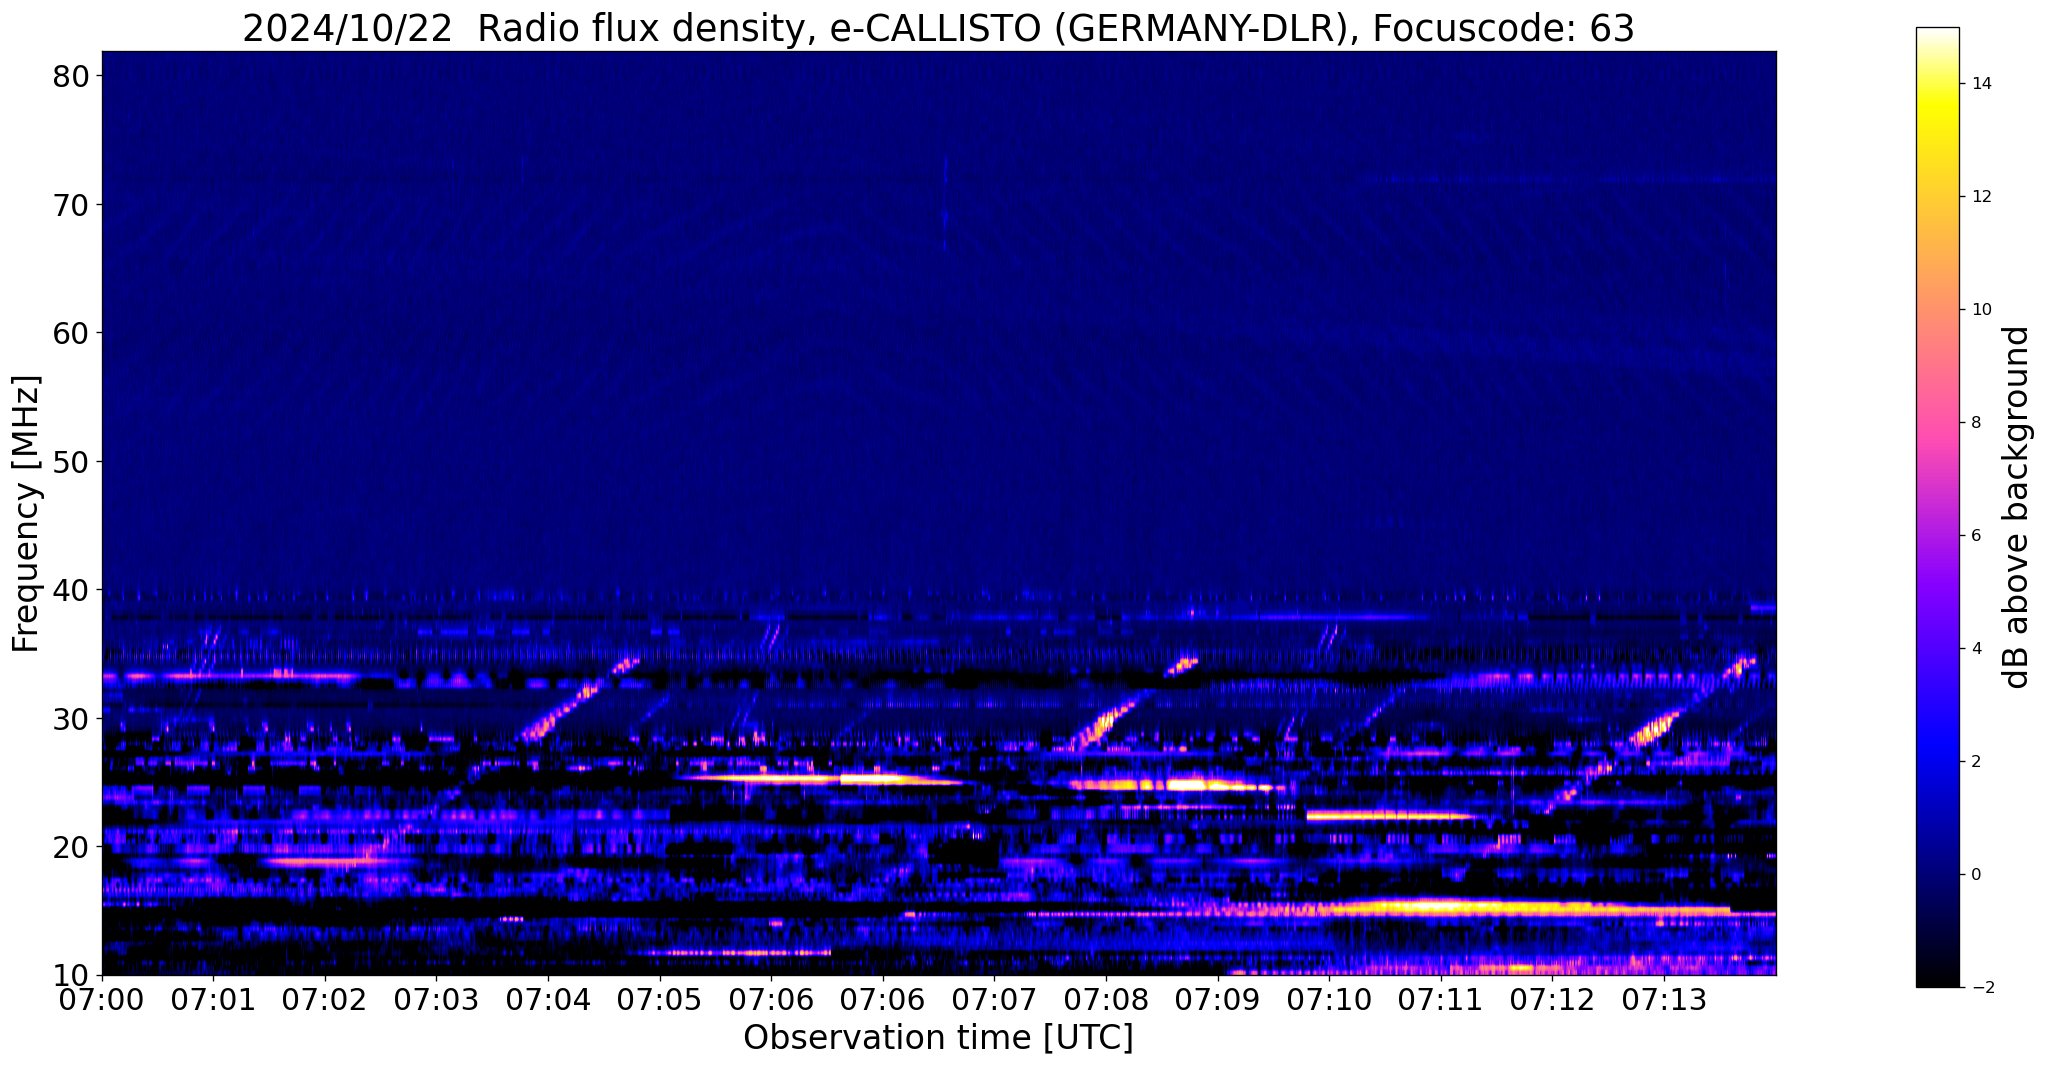The image size is (2047, 1067).
Task: Click the "dB above background" colorbar label
Action: (x=2017, y=507)
